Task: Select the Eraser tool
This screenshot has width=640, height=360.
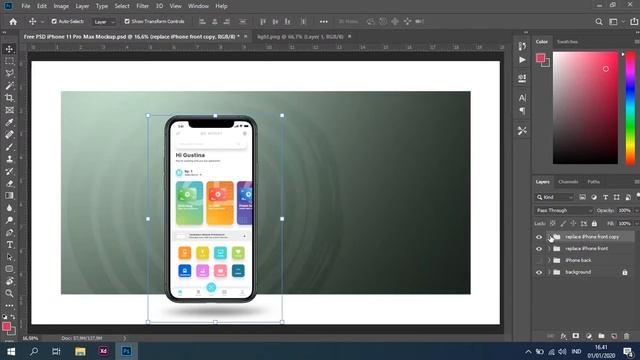Action: 9,184
